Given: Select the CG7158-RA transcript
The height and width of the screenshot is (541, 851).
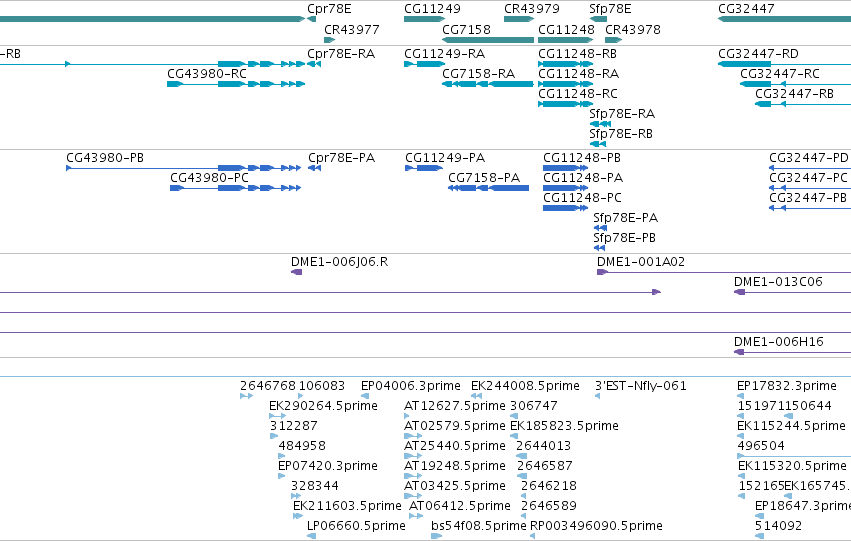Looking at the screenshot, I should [x=487, y=84].
